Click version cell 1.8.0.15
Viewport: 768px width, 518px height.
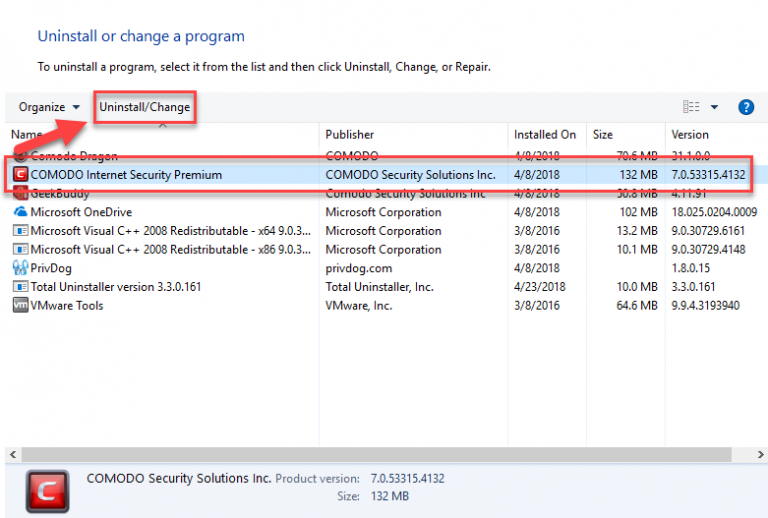[x=690, y=268]
